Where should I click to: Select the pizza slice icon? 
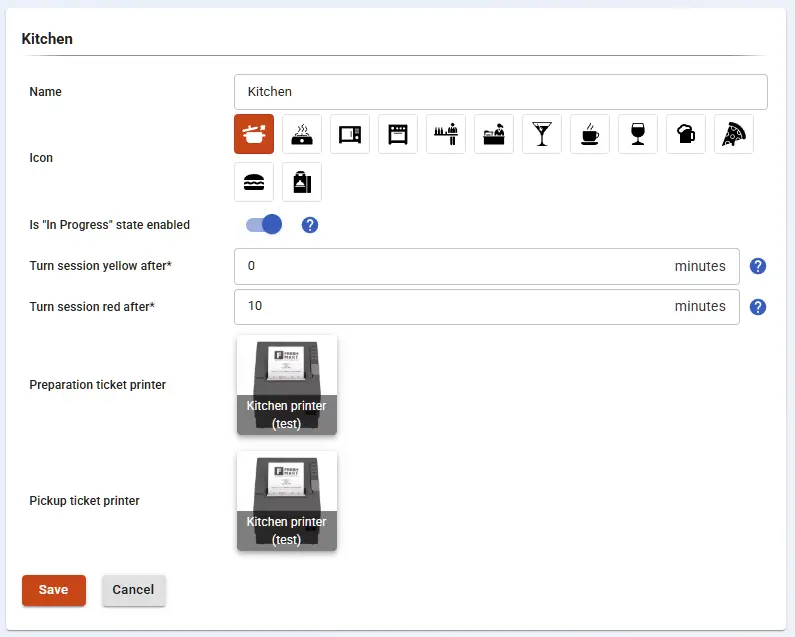coord(734,134)
